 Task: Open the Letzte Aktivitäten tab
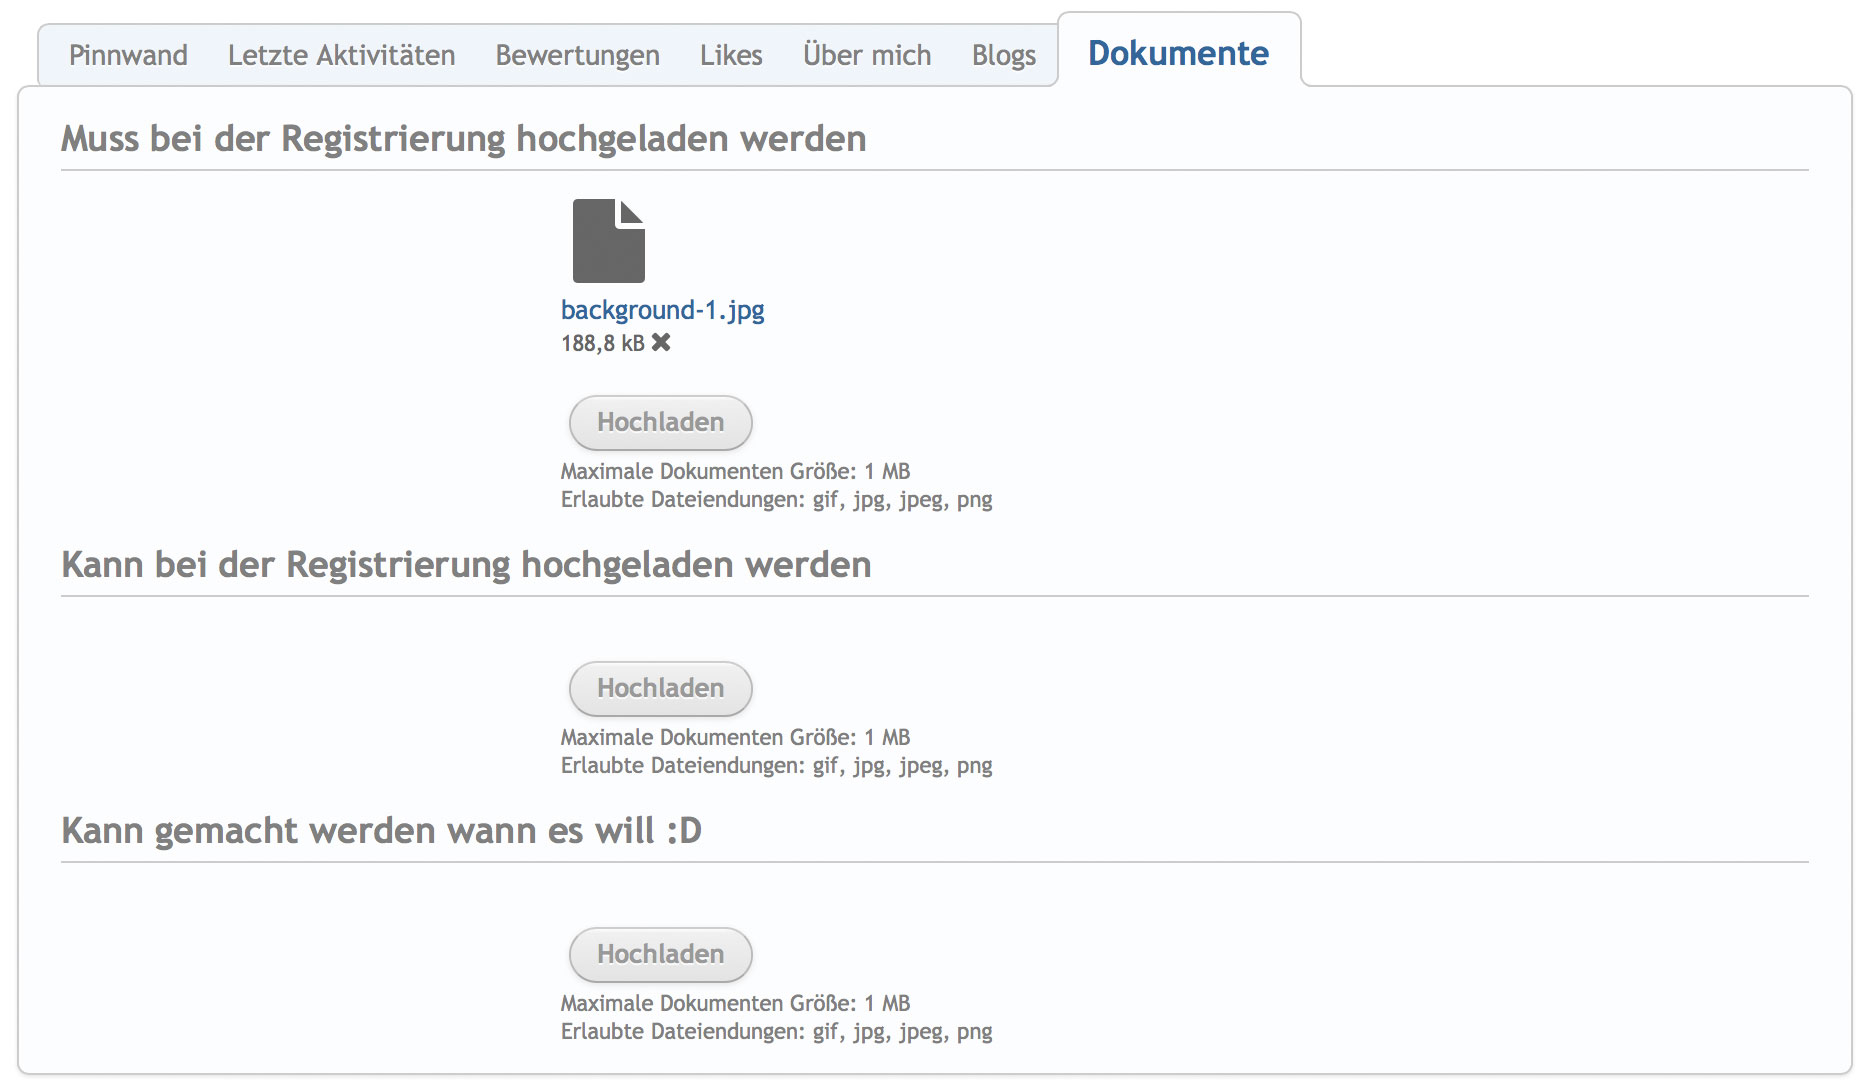pos(341,55)
